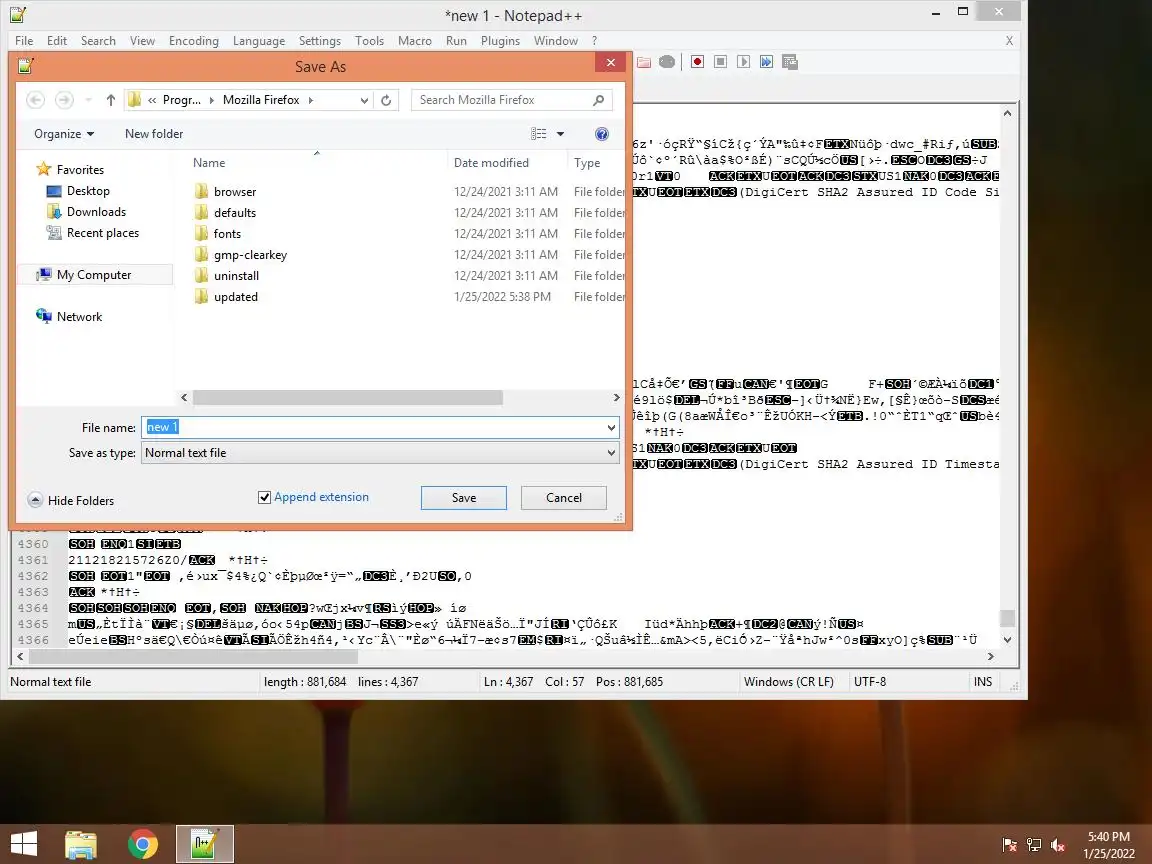The image size is (1152, 864).
Task: Open the Settings menu
Action: (320, 41)
